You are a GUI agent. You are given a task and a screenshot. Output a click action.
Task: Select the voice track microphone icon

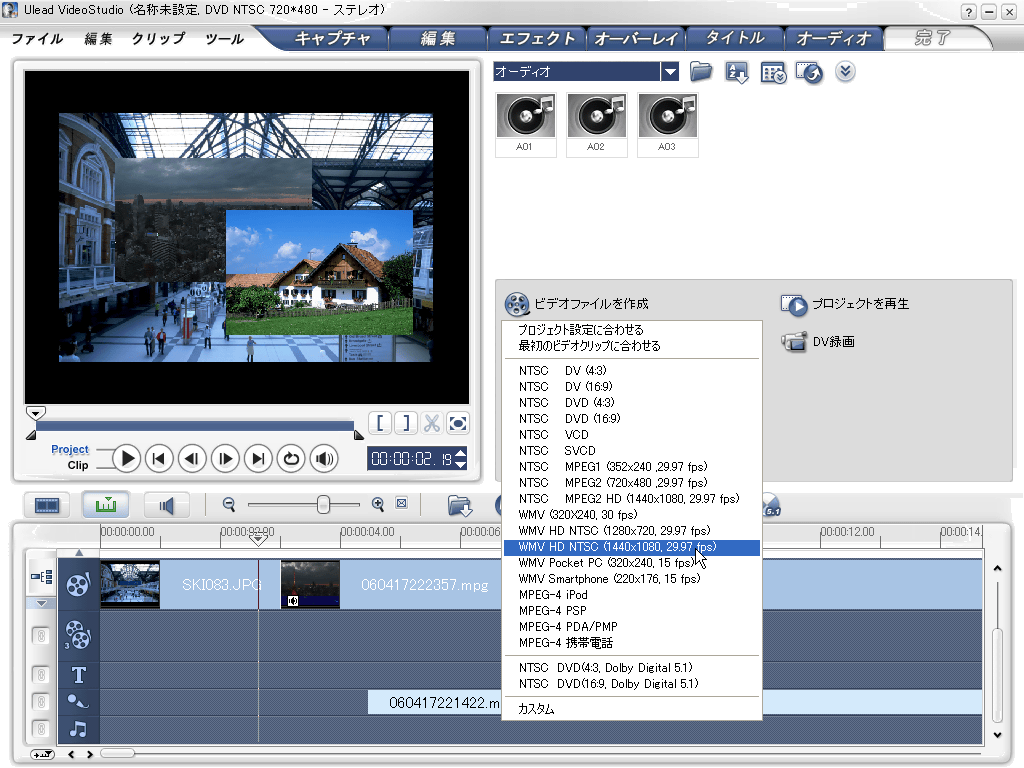78,701
